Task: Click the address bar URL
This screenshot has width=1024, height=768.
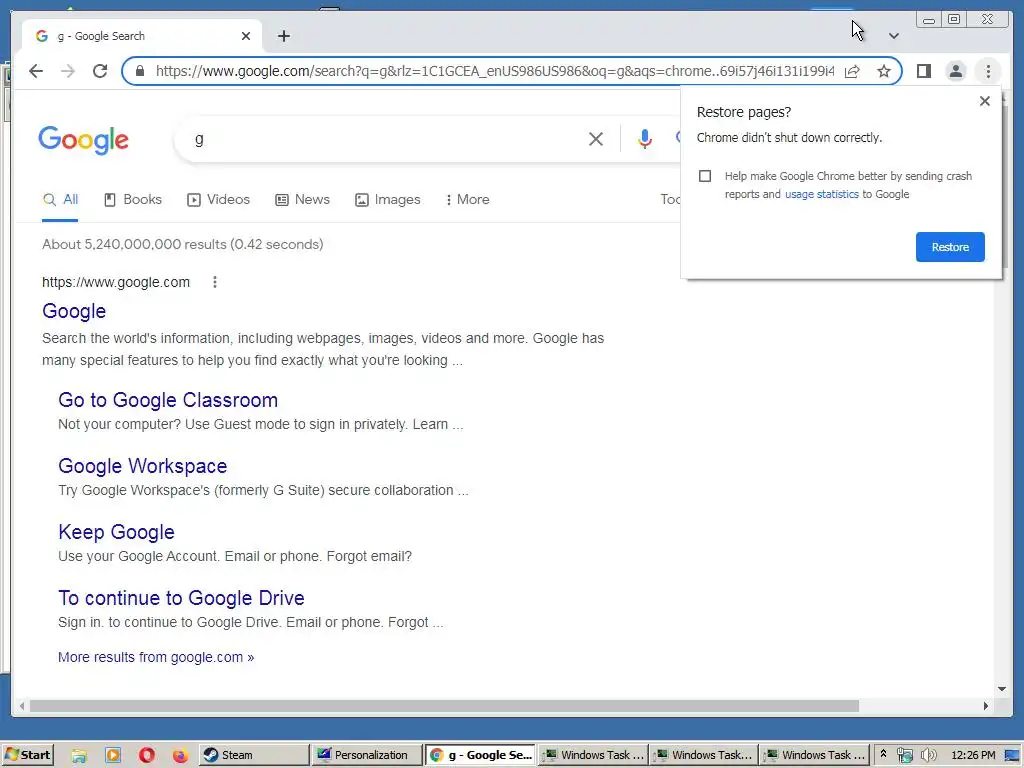Action: (495, 71)
